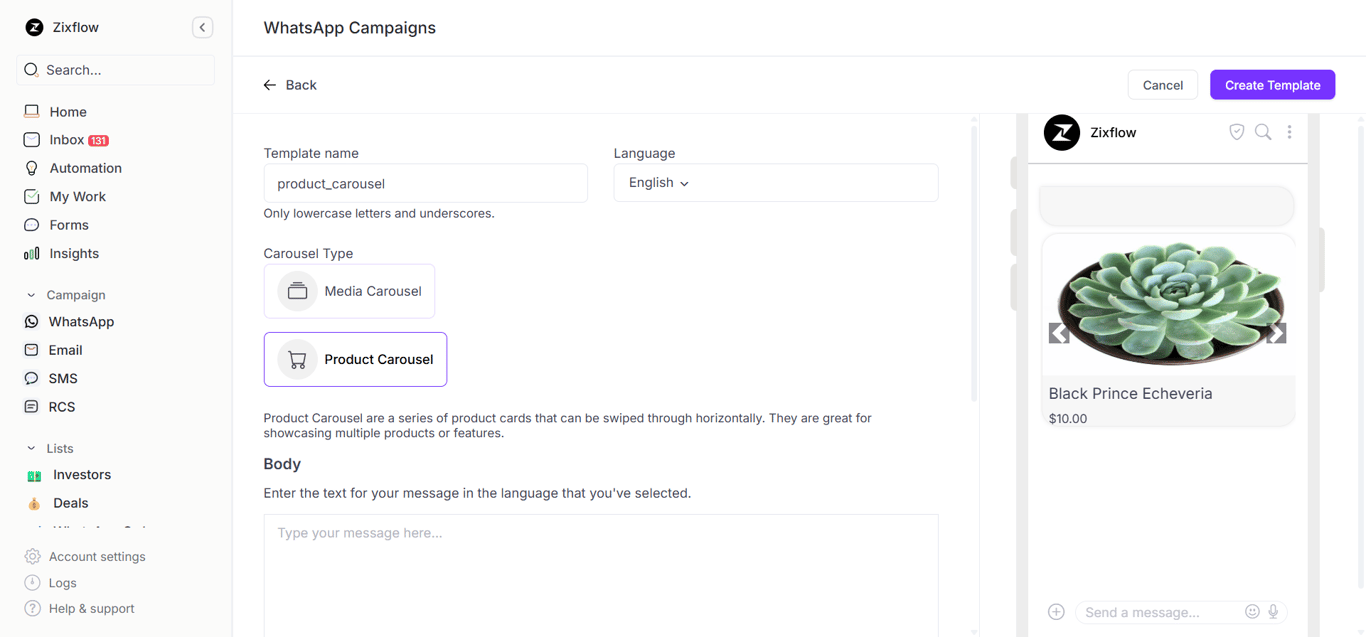The height and width of the screenshot is (637, 1366).
Task: Open Insights from the sidebar
Action: pyautogui.click(x=72, y=253)
